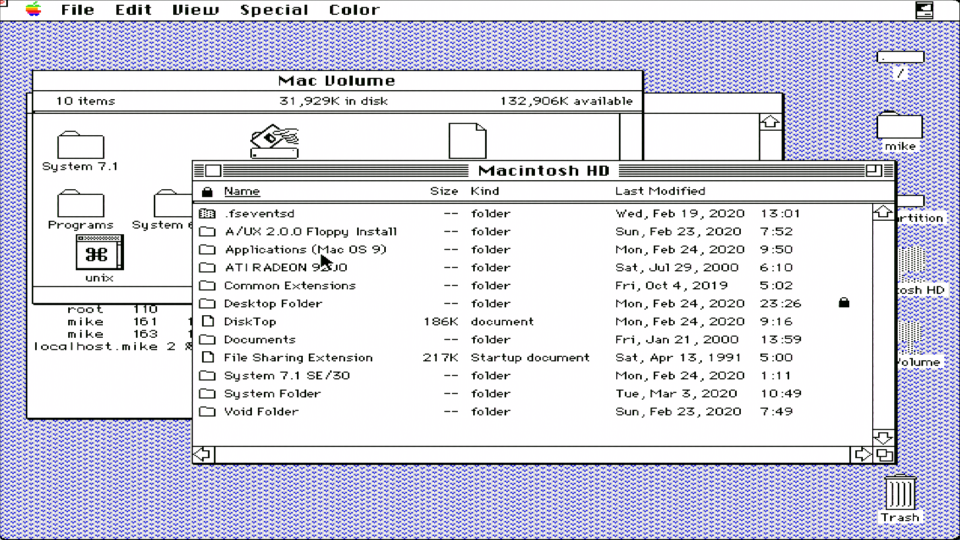960x540 pixels.
Task: Open the View menu
Action: 195,10
